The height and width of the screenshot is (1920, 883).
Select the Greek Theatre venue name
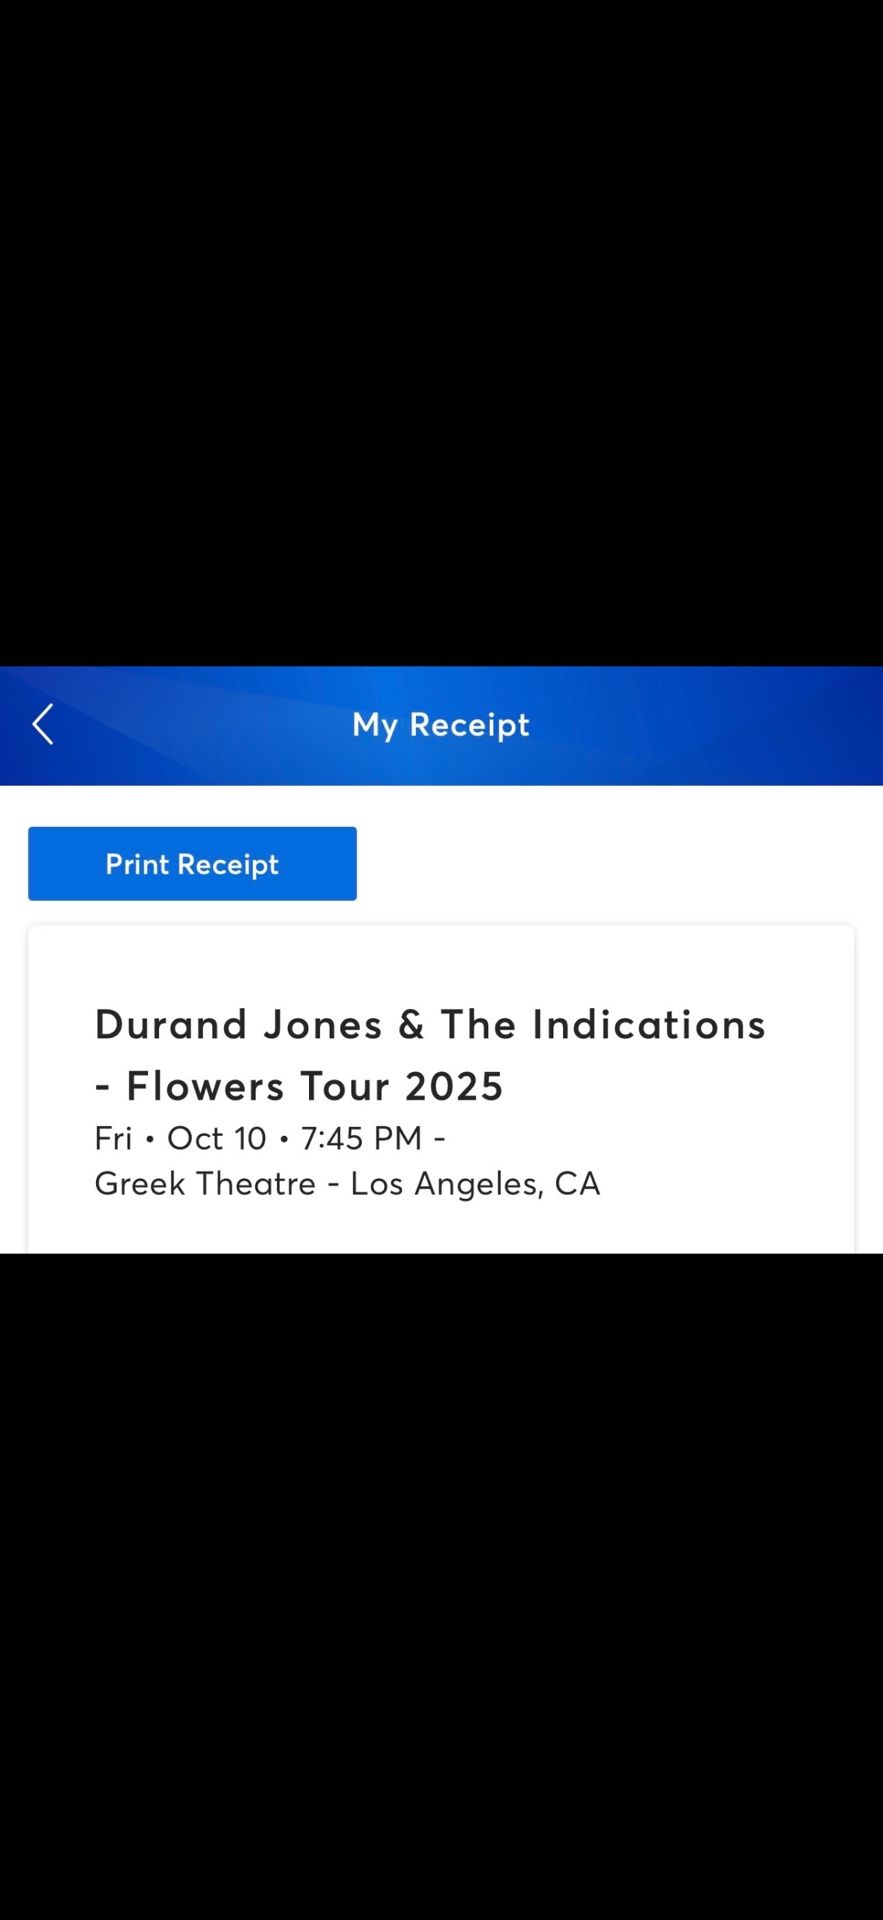pyautogui.click(x=205, y=1184)
